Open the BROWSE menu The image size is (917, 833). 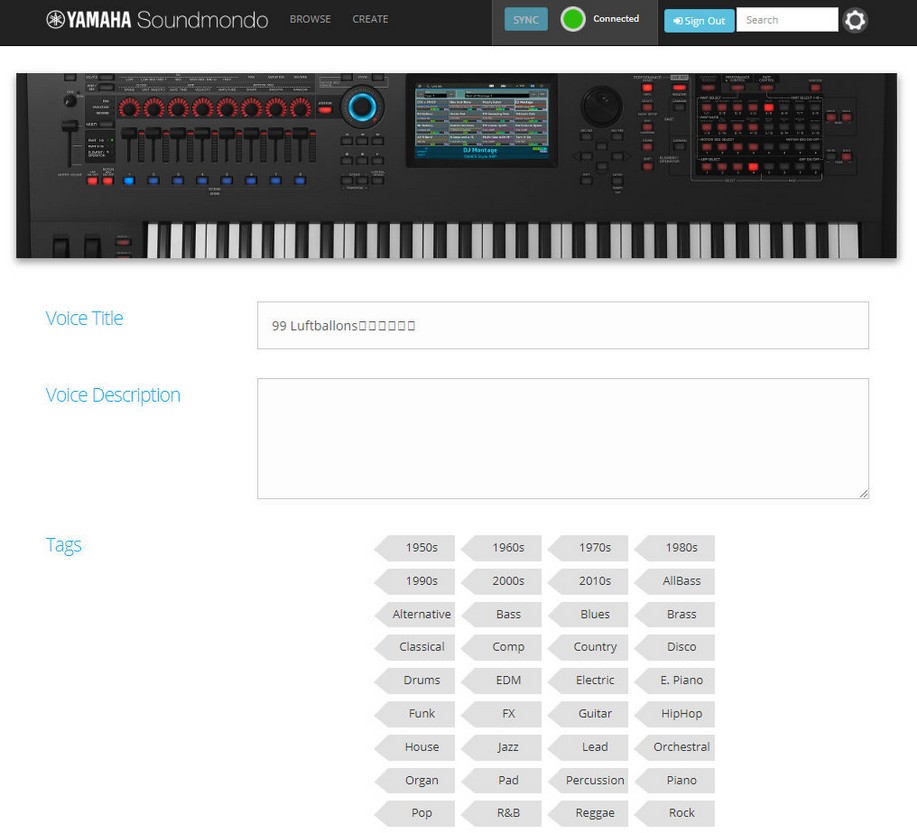click(x=310, y=19)
